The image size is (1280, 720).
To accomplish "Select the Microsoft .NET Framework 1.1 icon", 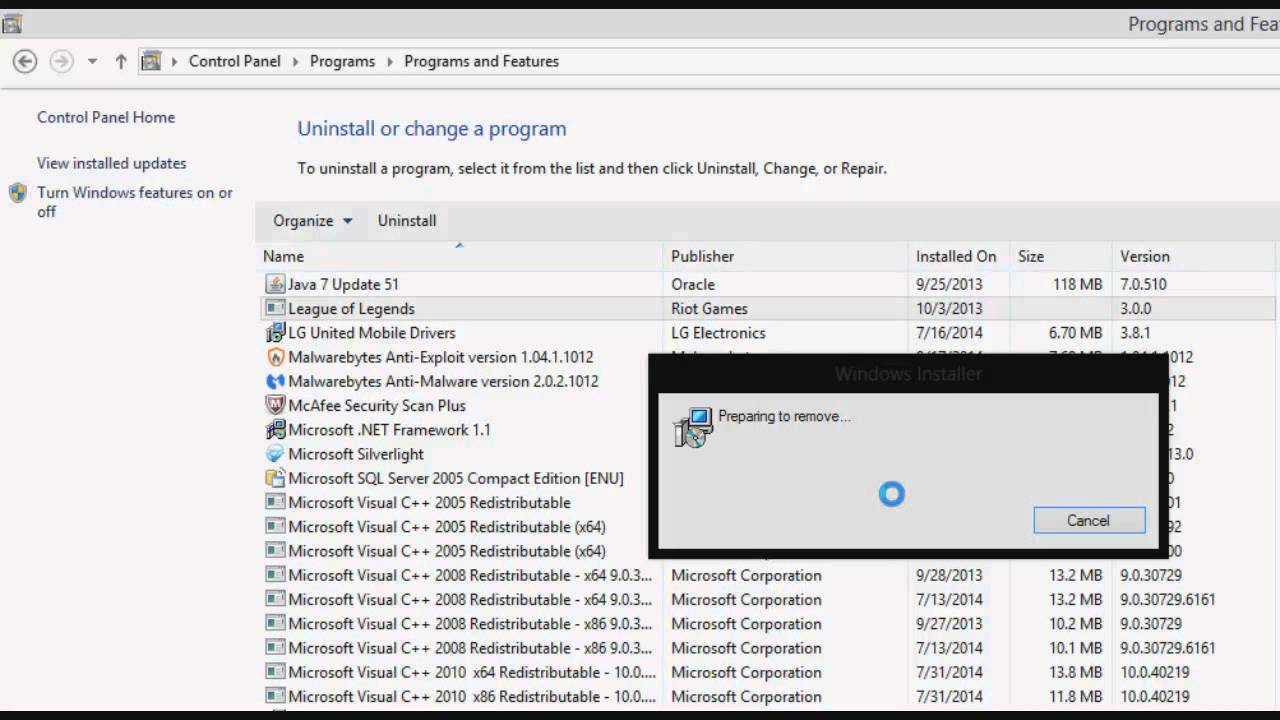I will click(275, 430).
